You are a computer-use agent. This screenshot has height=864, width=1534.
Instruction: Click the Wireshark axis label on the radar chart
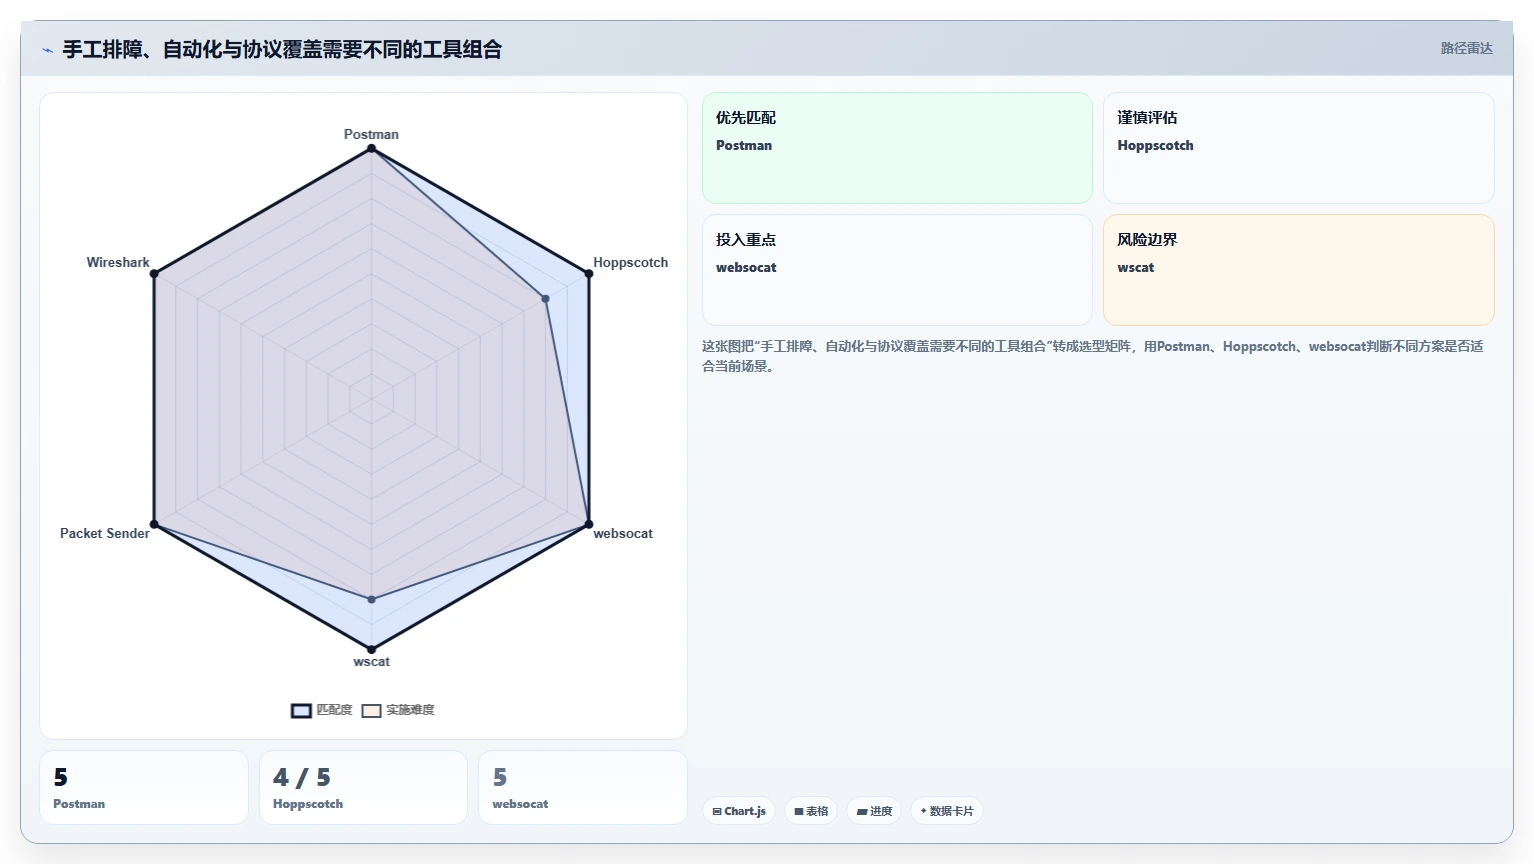coord(118,262)
